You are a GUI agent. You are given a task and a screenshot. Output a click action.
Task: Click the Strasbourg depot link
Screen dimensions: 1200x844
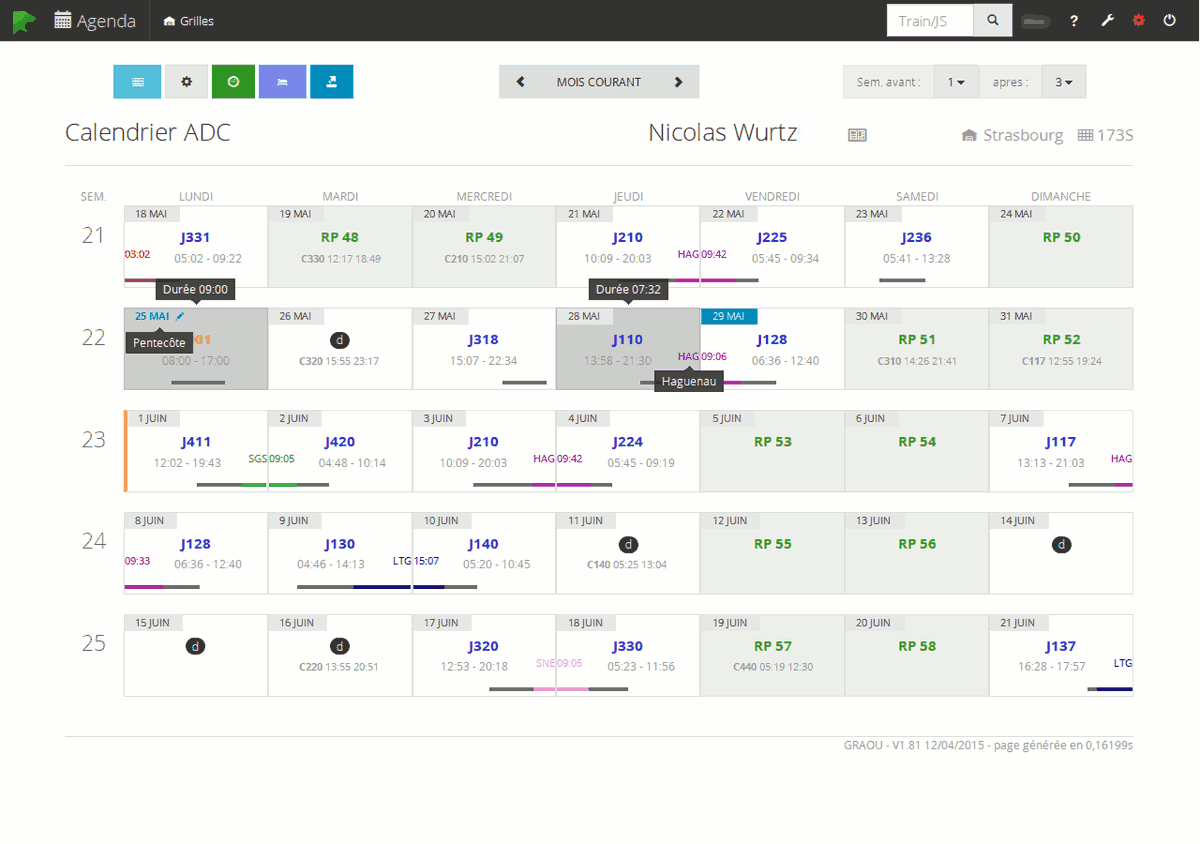click(1012, 135)
